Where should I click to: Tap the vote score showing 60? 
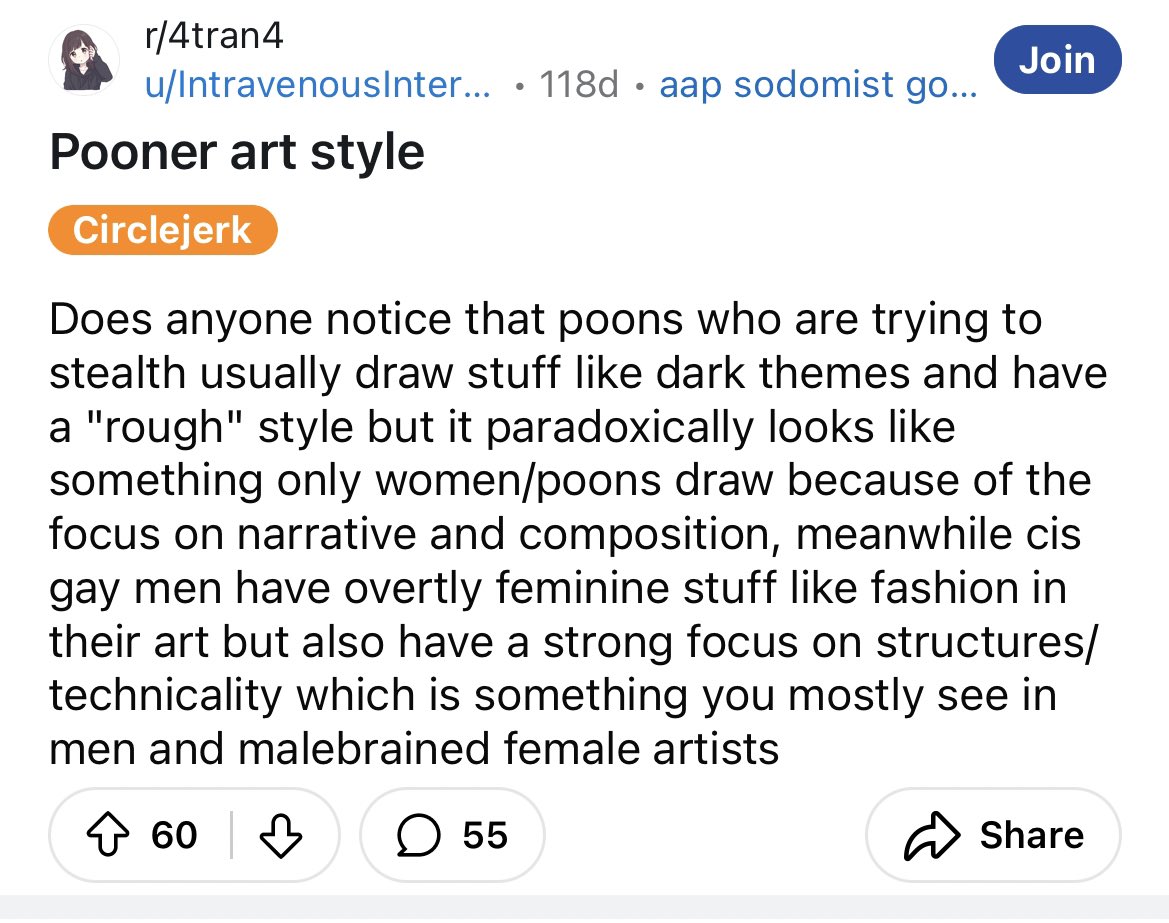(174, 835)
